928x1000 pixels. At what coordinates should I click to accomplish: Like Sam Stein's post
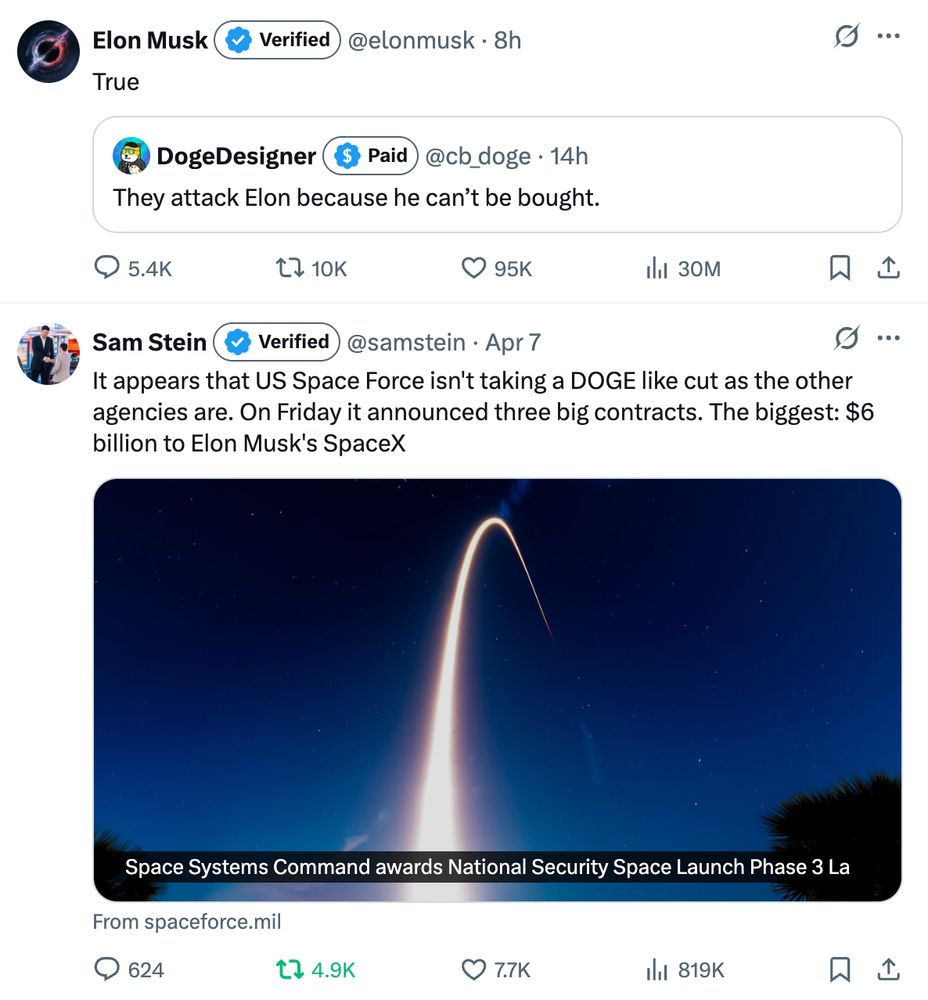[x=474, y=969]
